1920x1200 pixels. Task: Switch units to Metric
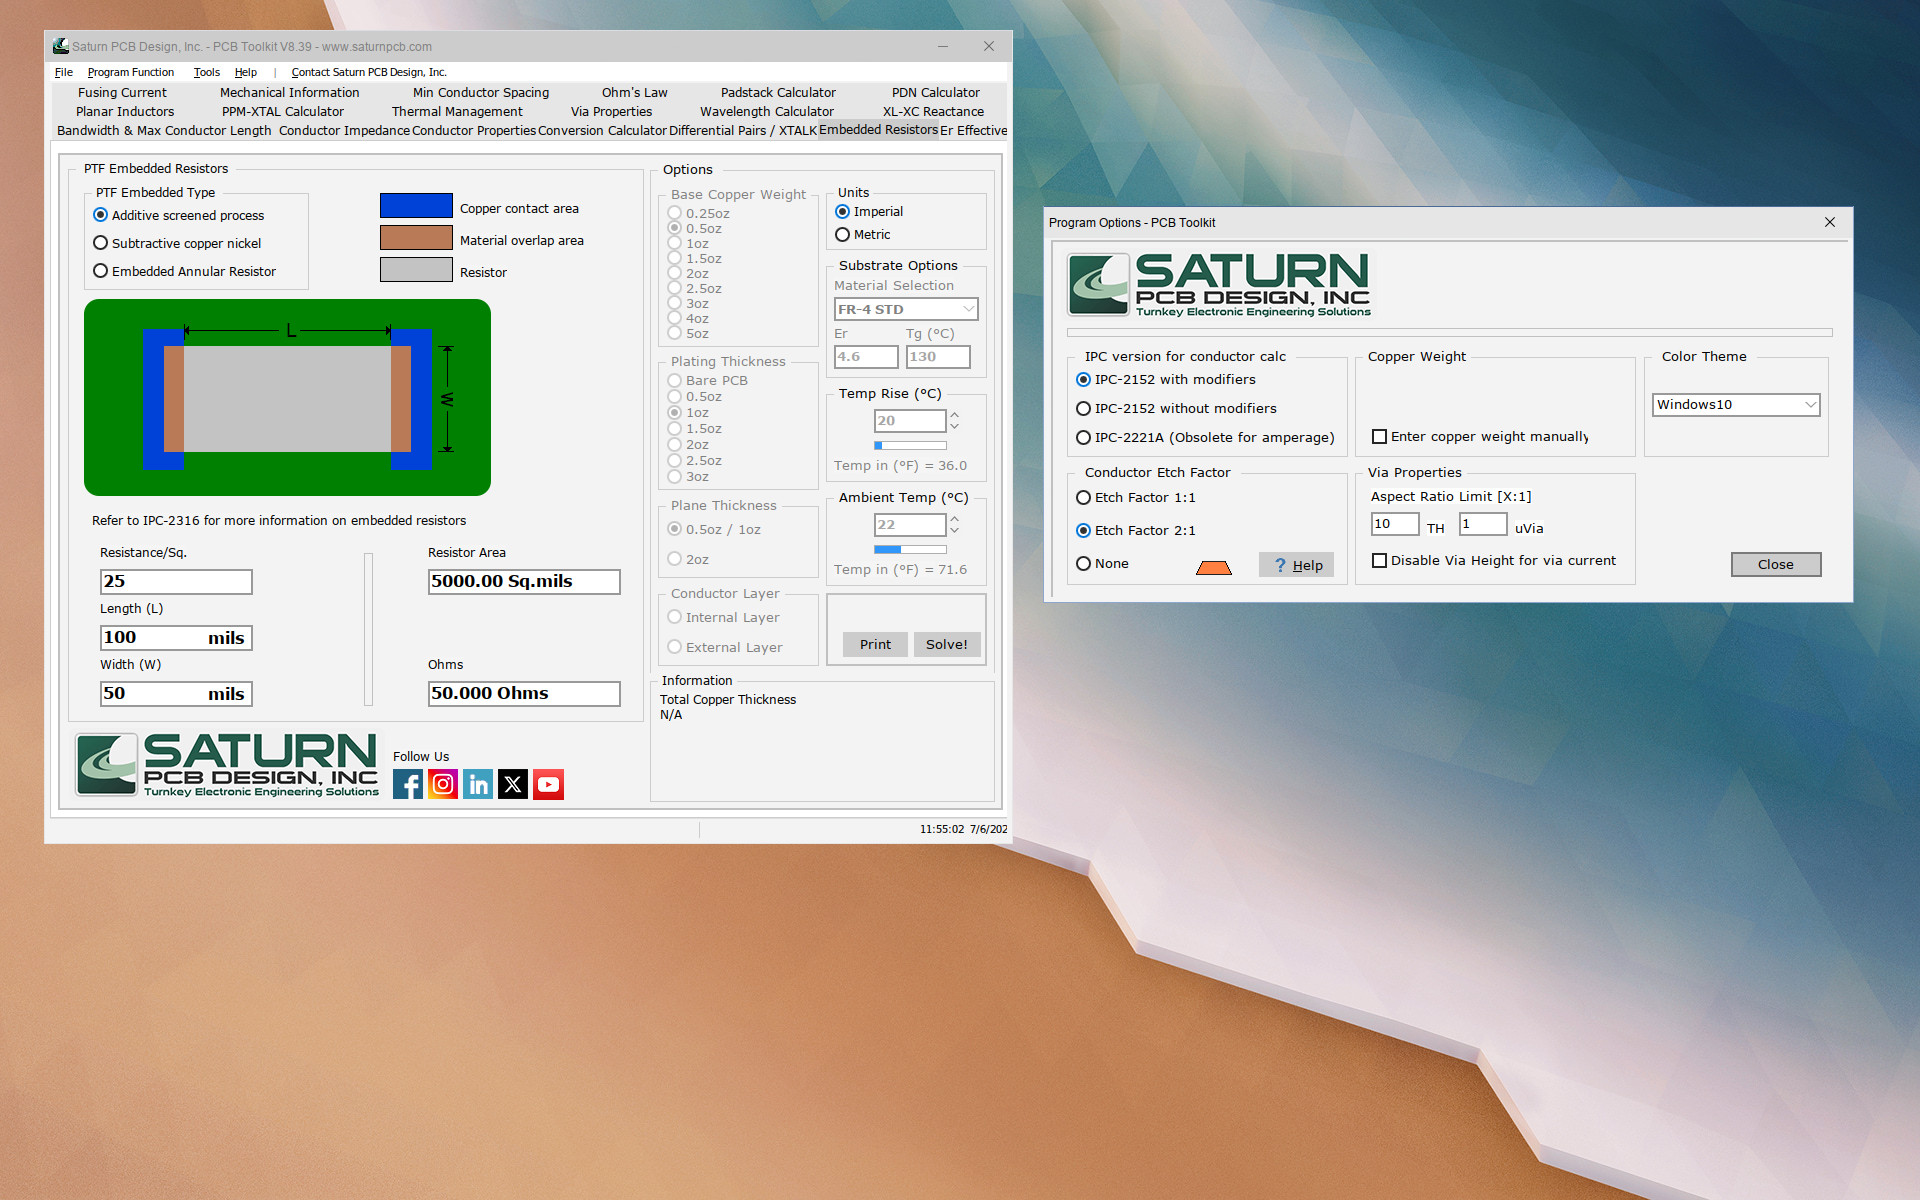(x=843, y=234)
